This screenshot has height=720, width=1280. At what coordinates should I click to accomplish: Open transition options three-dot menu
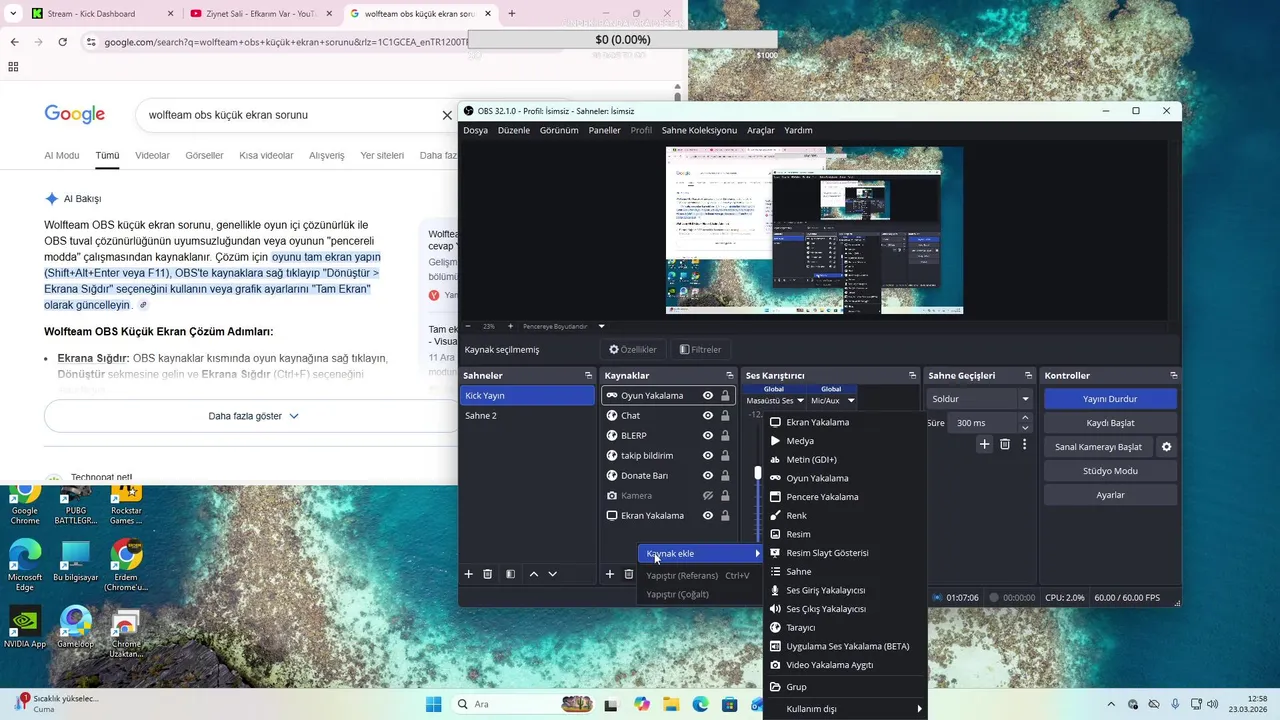(x=1024, y=444)
